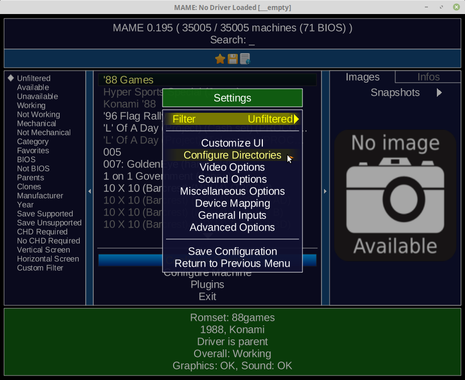The height and width of the screenshot is (380, 465).
Task: Advance Snapshots to next image type
Action: click(x=439, y=93)
